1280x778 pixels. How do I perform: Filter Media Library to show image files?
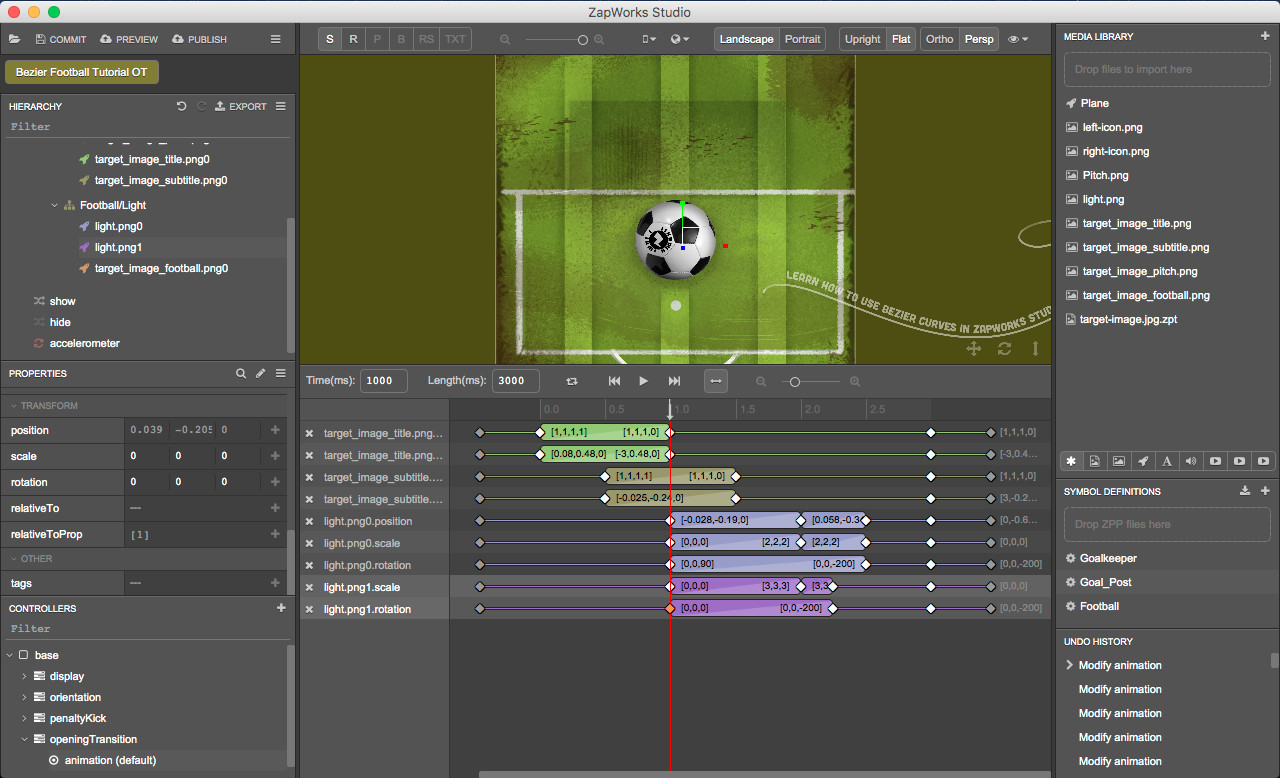click(1119, 461)
